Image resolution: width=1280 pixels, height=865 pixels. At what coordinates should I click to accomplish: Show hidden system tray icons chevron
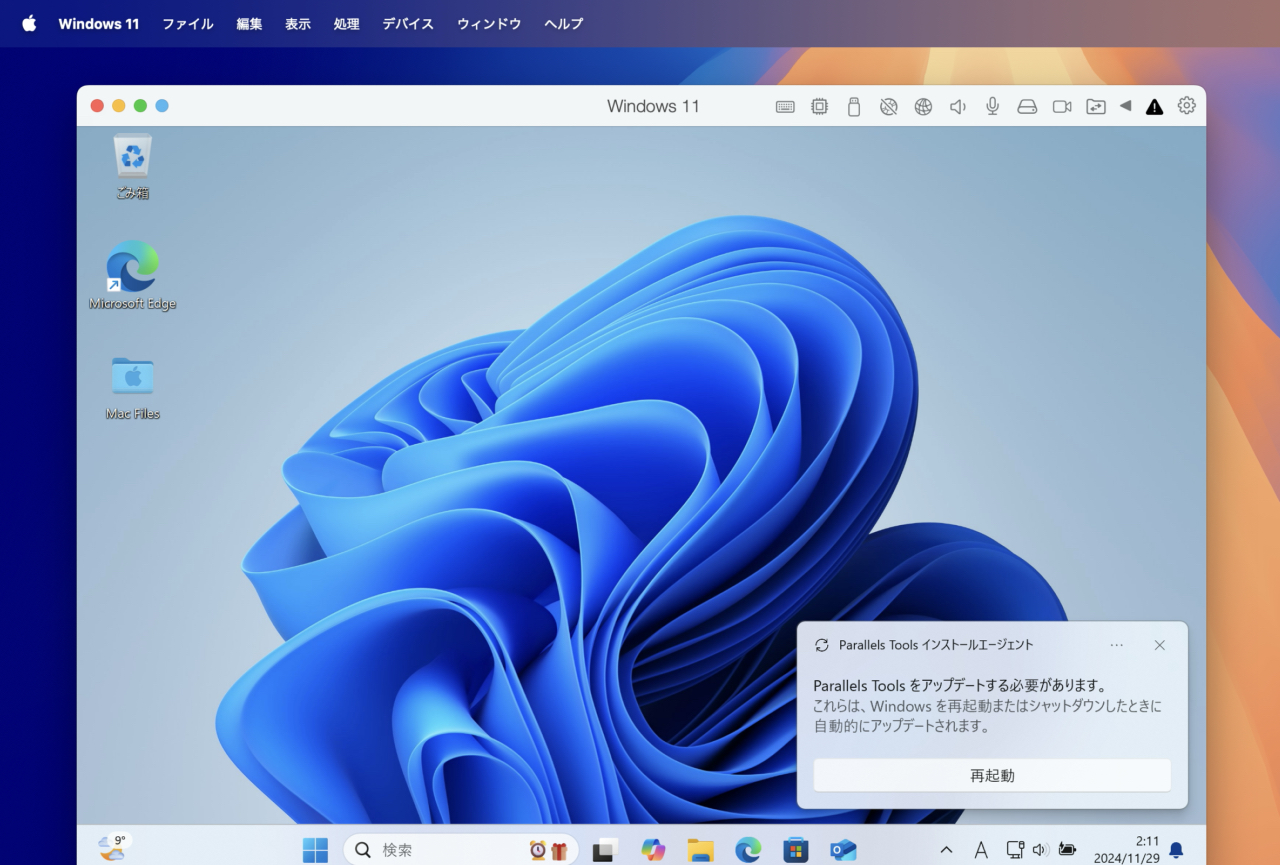click(x=946, y=850)
